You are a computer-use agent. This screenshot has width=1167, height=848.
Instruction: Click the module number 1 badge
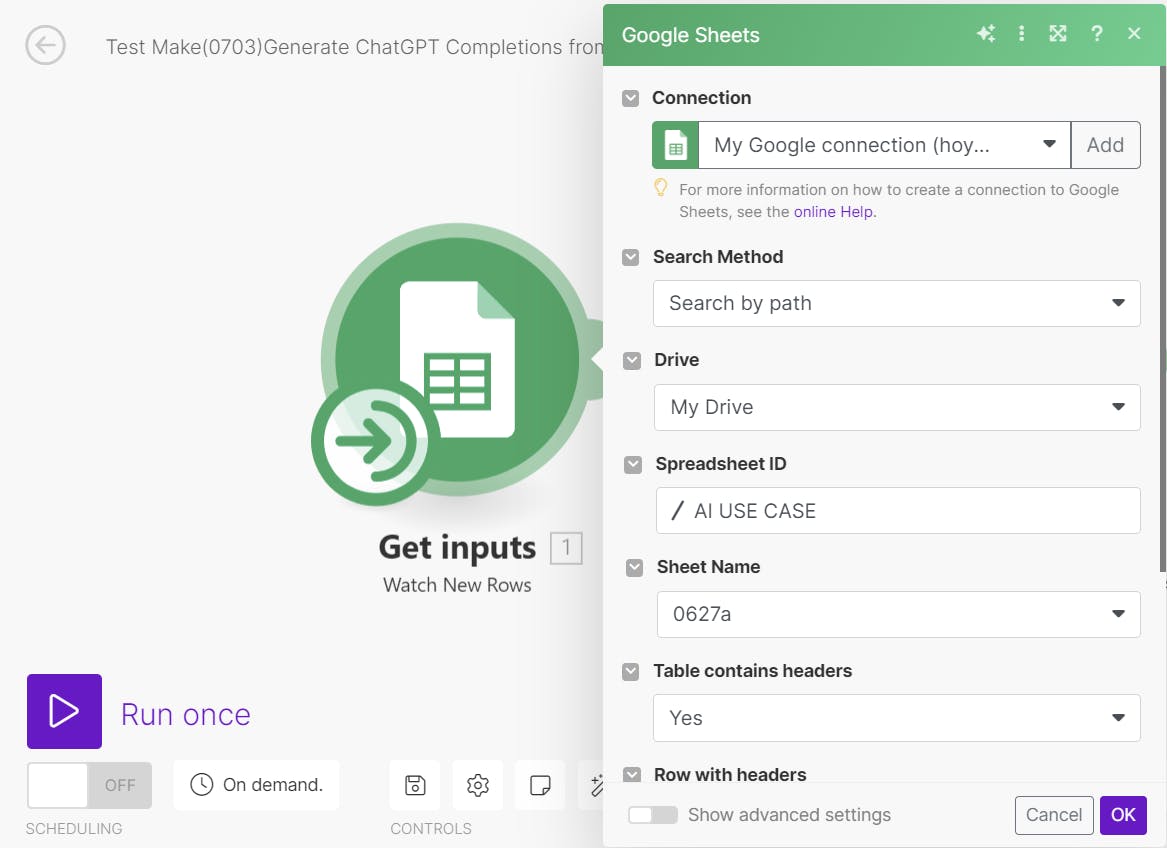[566, 548]
